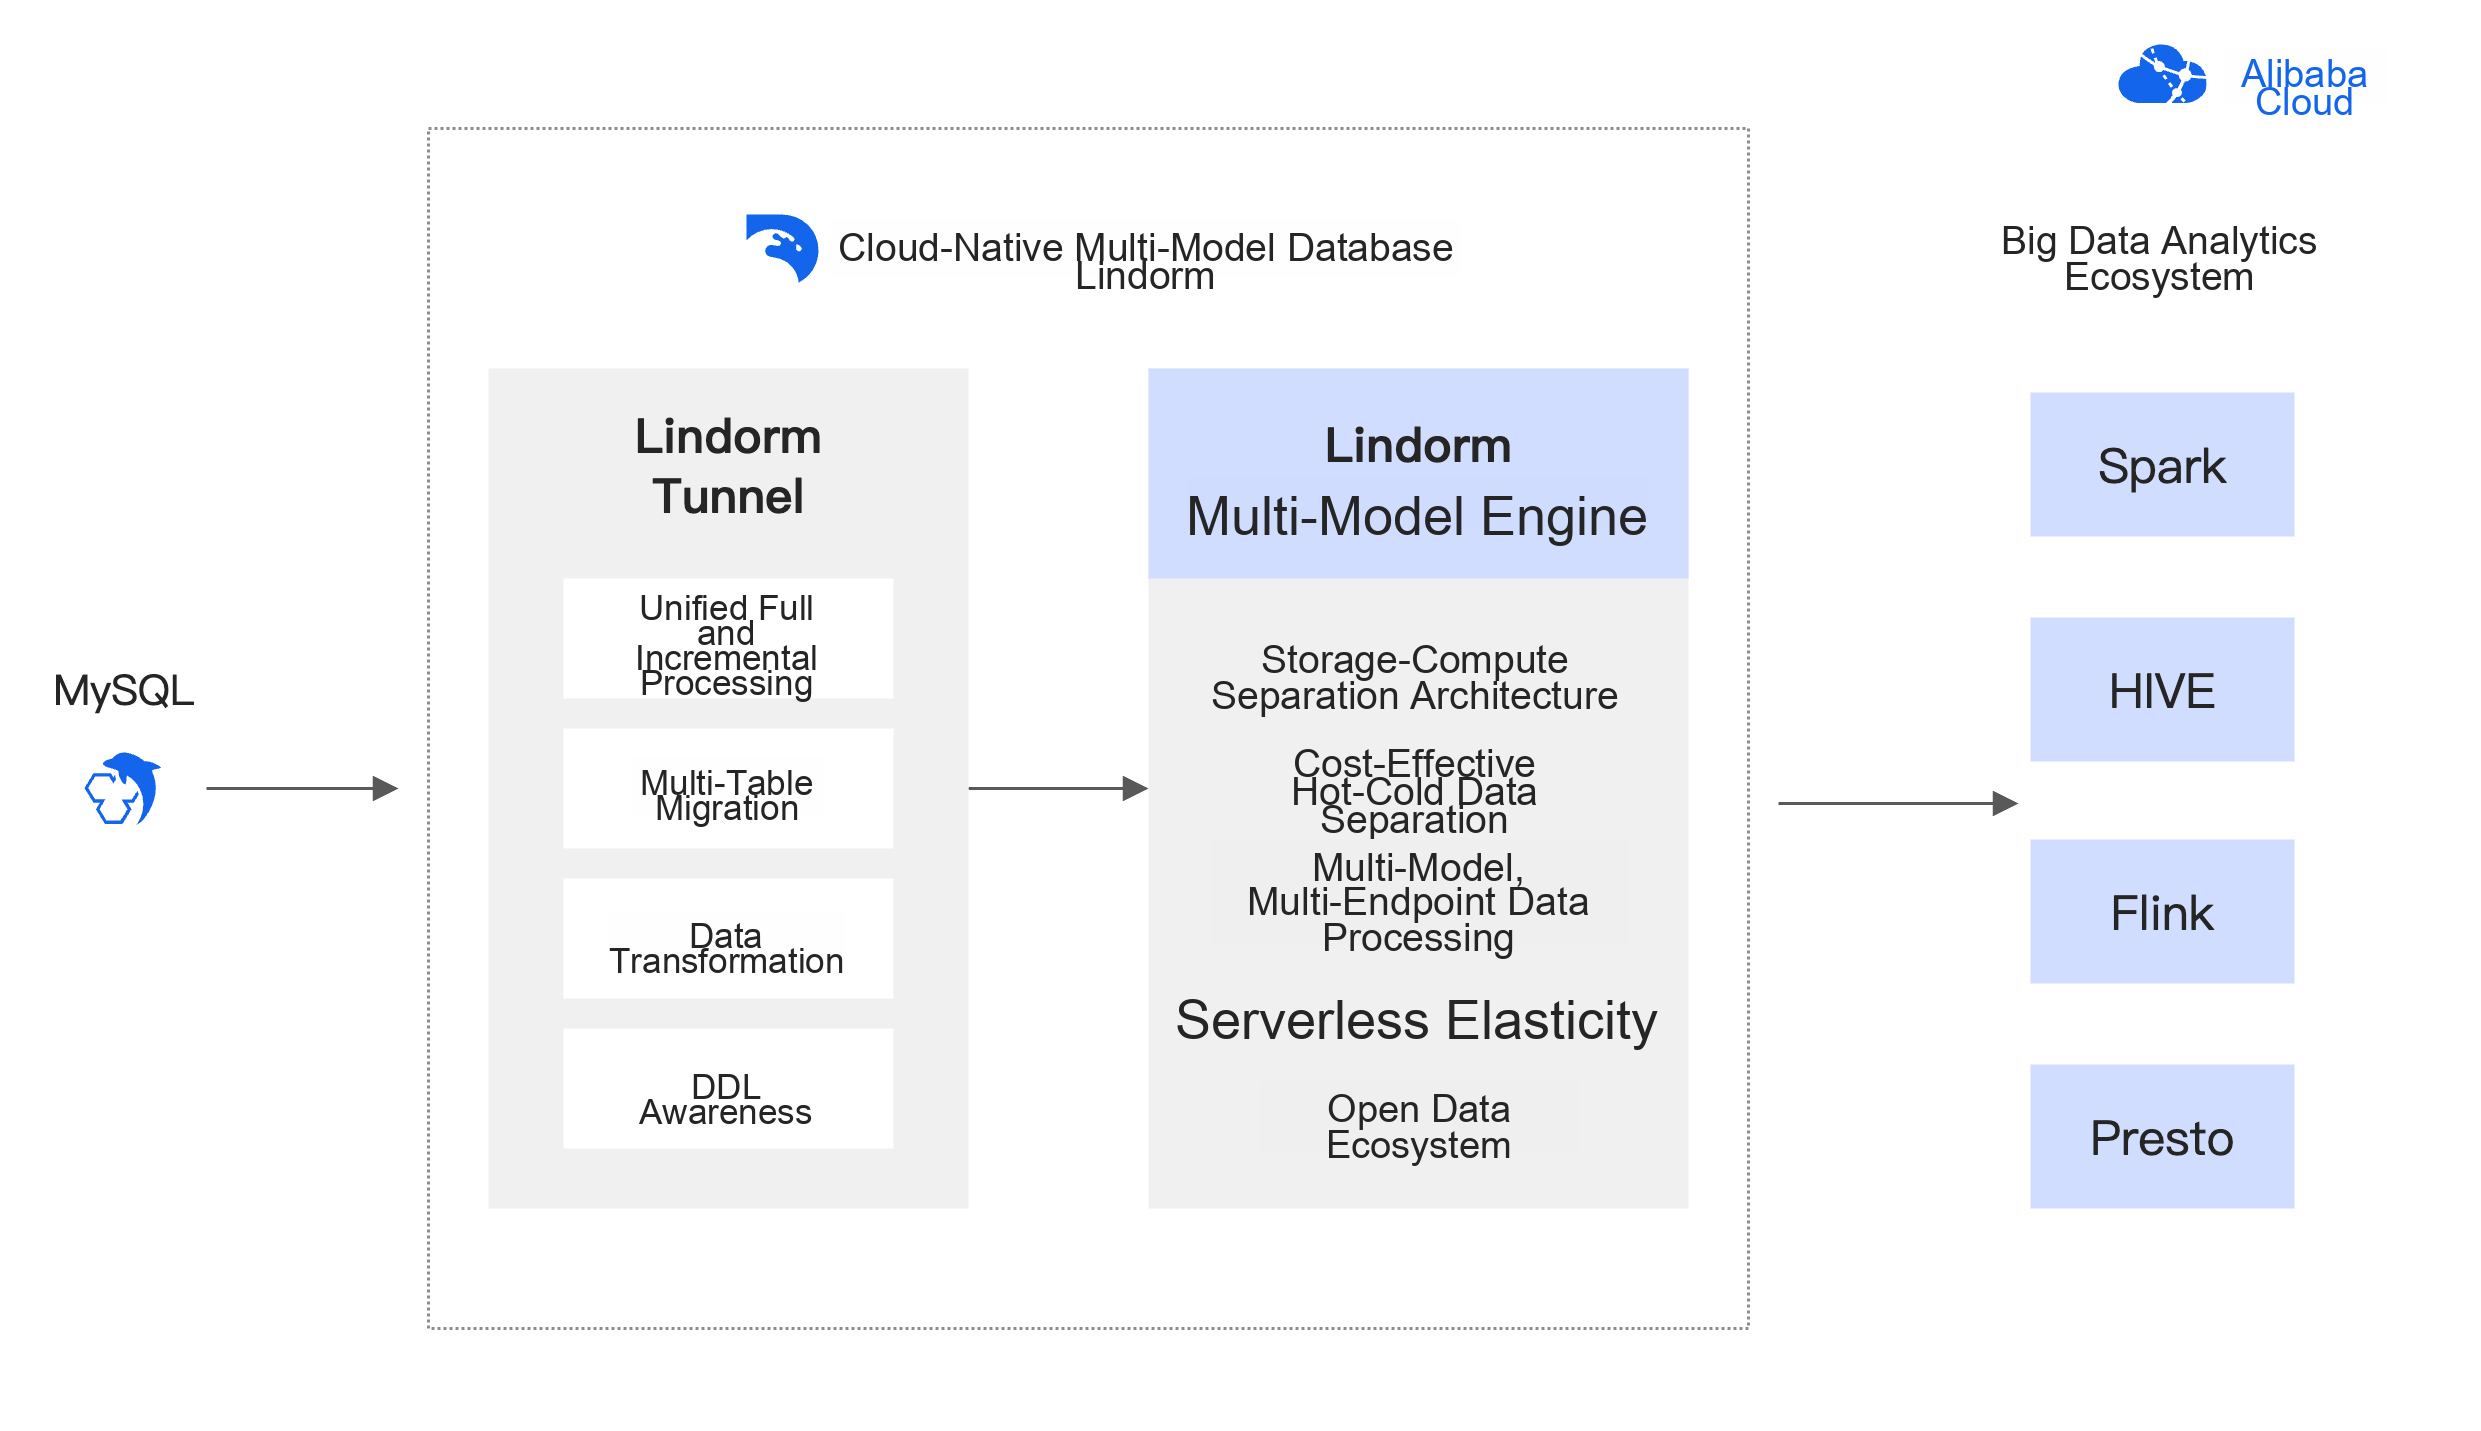The width and height of the screenshot is (2481, 1431).
Task: Click Storage-Compute Separation Architecture text
Action: coord(1415,678)
